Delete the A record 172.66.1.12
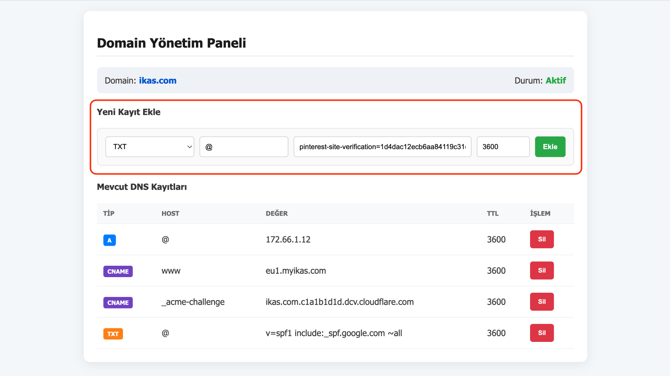The image size is (670, 376). (542, 239)
